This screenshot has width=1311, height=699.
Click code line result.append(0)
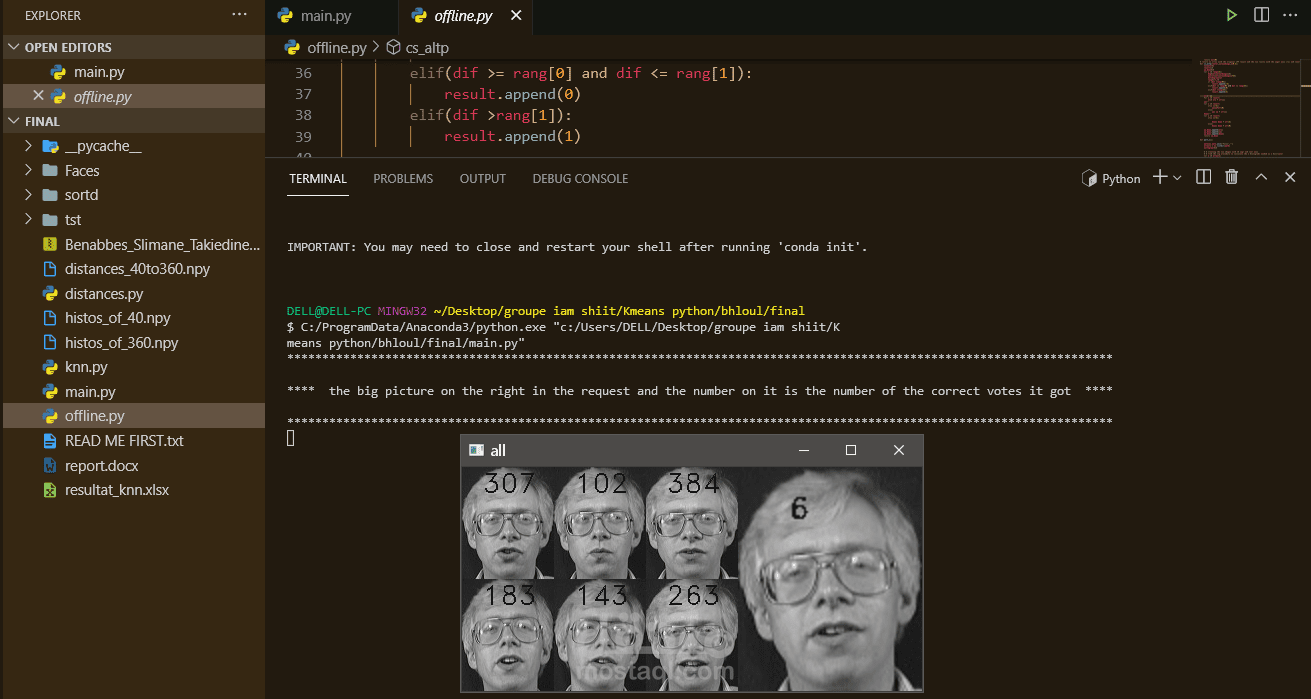pos(513,94)
